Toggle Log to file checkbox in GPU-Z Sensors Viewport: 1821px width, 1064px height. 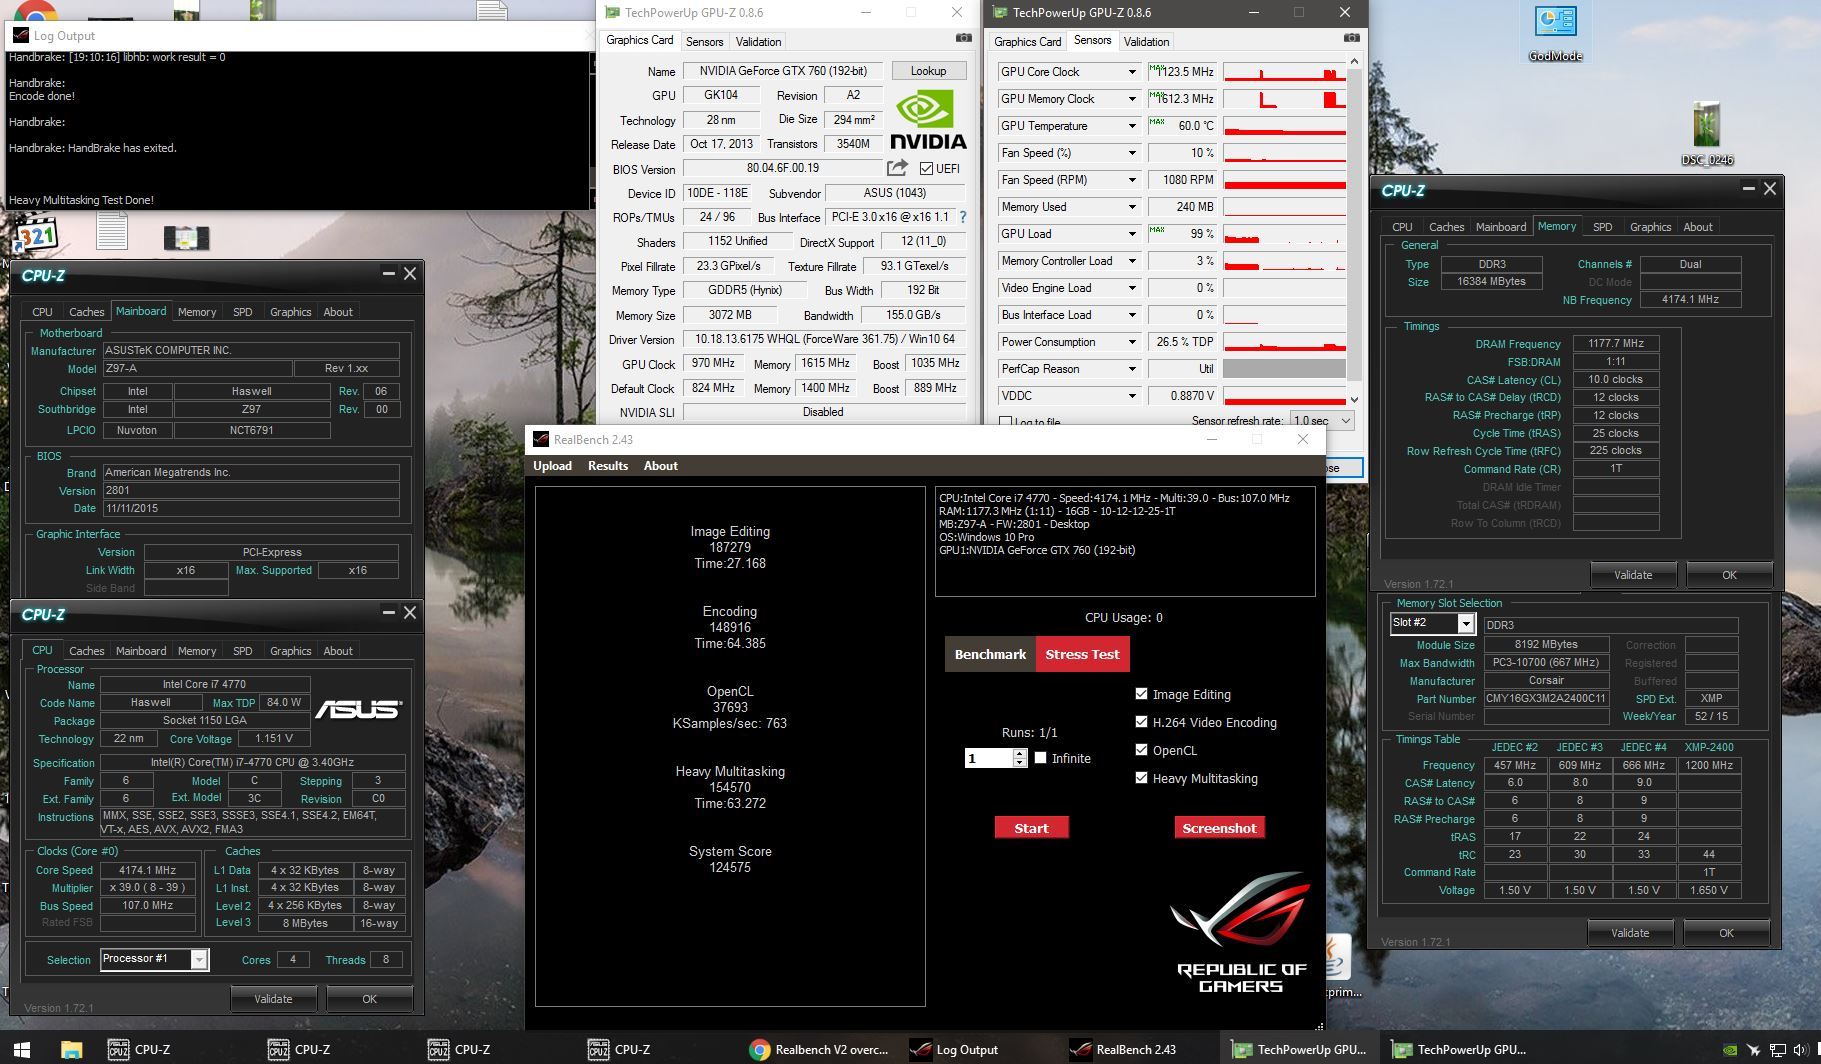pos(1006,422)
